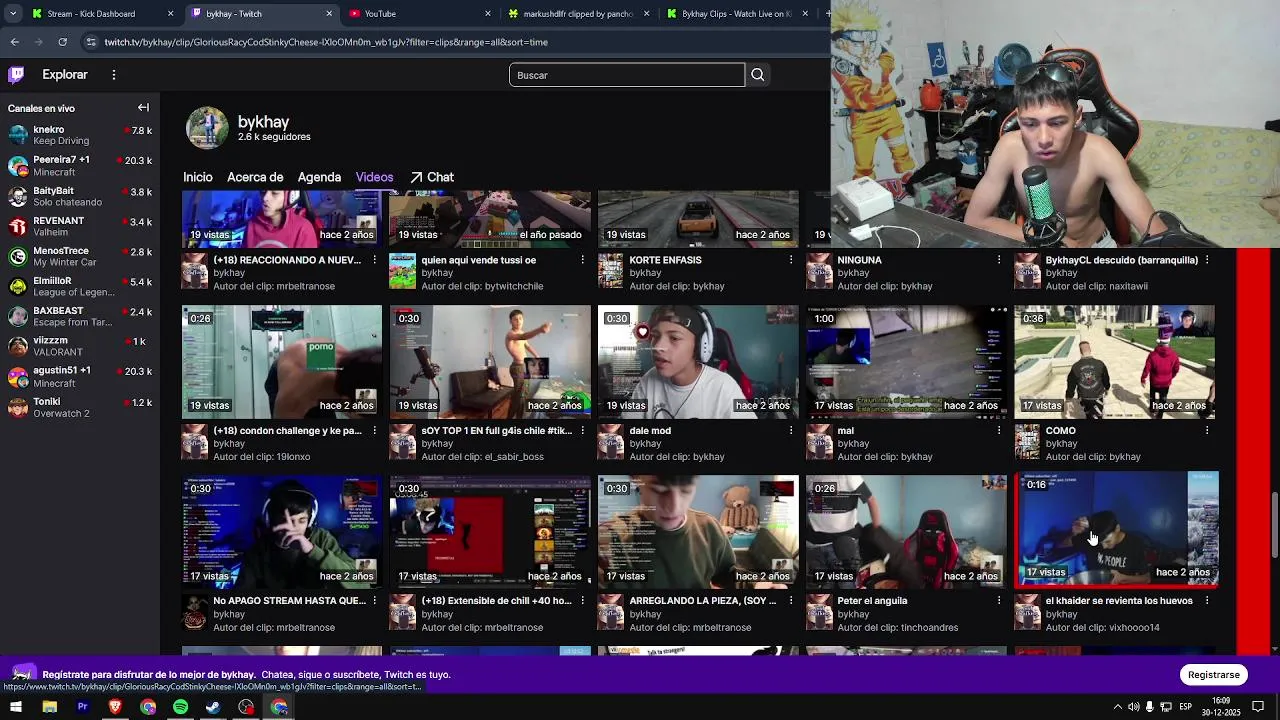Open options menu for COMO clip
Screen dimensions: 1280x720
(x=1207, y=431)
